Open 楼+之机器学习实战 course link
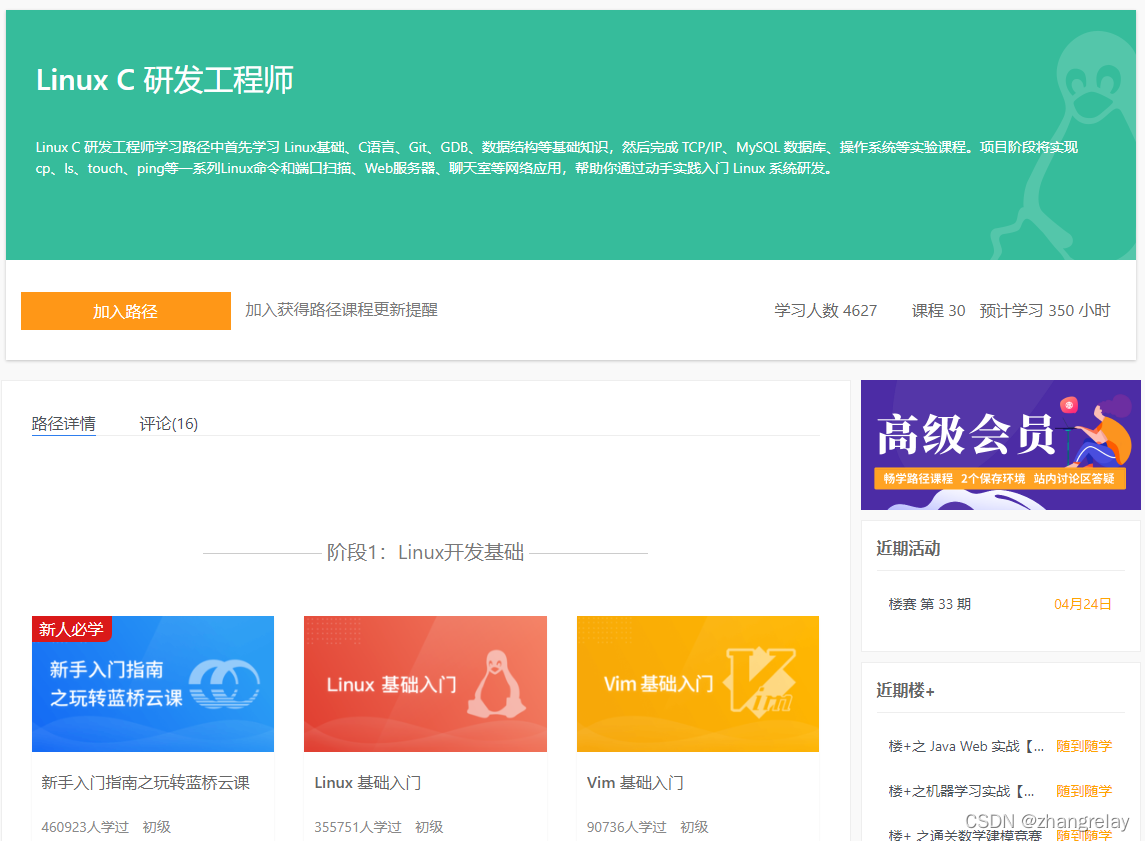The width and height of the screenshot is (1145, 841). [x=961, y=791]
